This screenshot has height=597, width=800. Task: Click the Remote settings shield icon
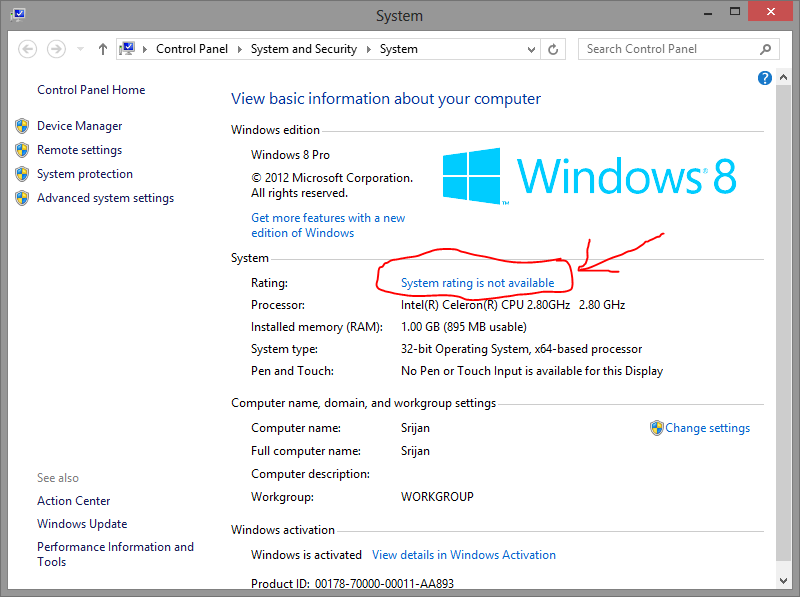click(22, 149)
